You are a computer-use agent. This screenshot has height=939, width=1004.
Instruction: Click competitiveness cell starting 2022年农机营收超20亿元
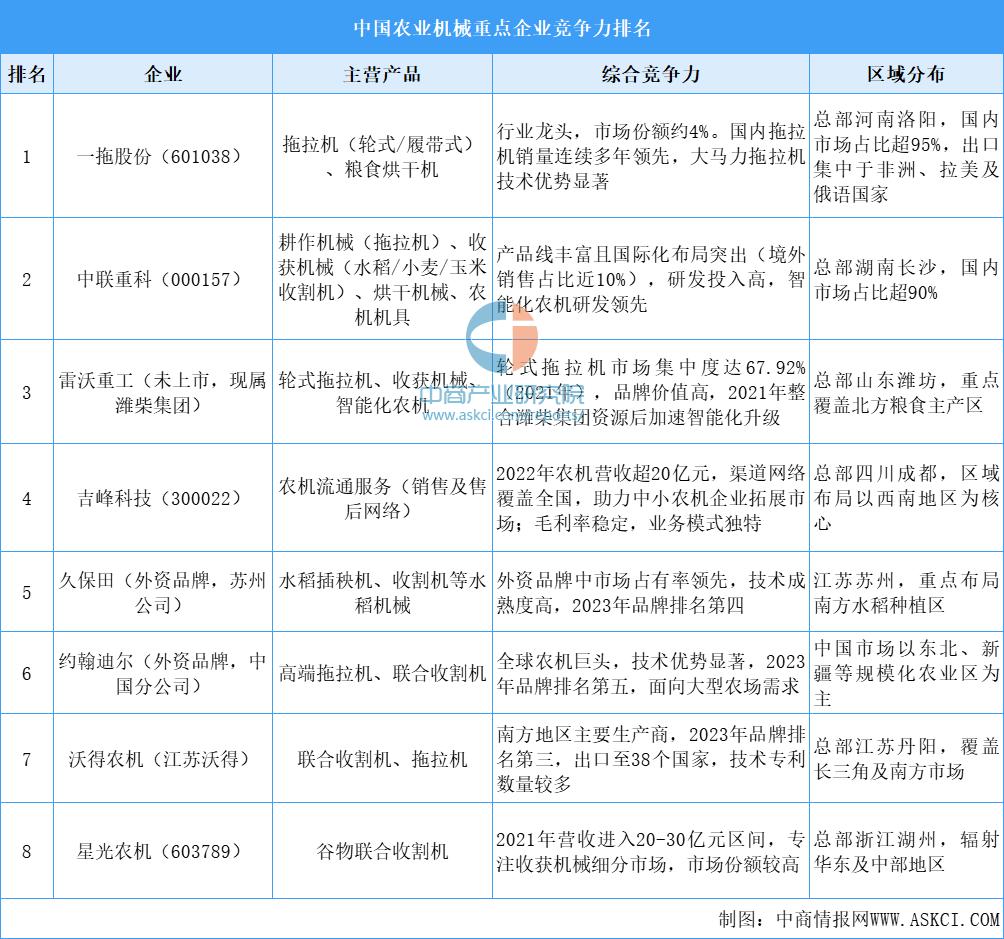click(x=651, y=498)
